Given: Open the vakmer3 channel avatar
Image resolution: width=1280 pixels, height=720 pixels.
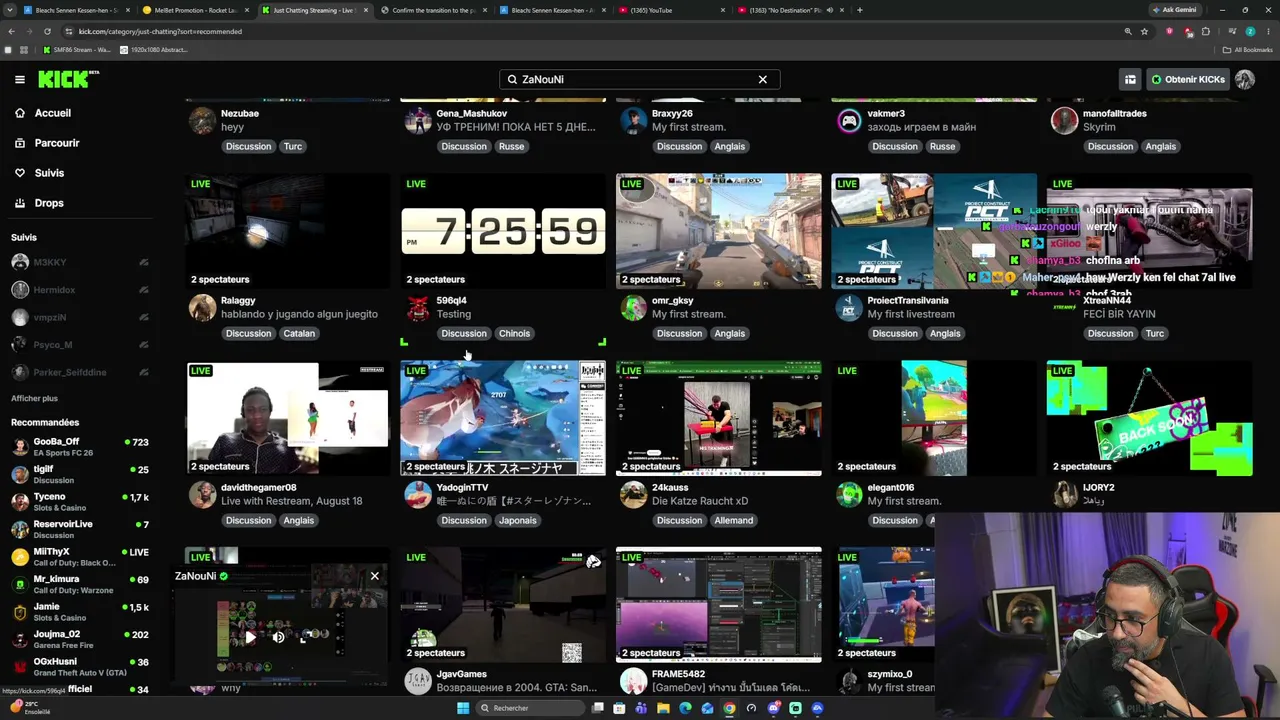Looking at the screenshot, I should tap(849, 120).
